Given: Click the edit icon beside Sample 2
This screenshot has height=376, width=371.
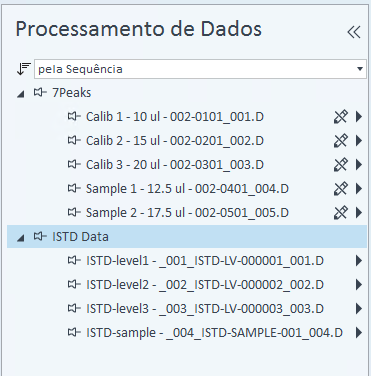Looking at the screenshot, I should [x=341, y=213].
